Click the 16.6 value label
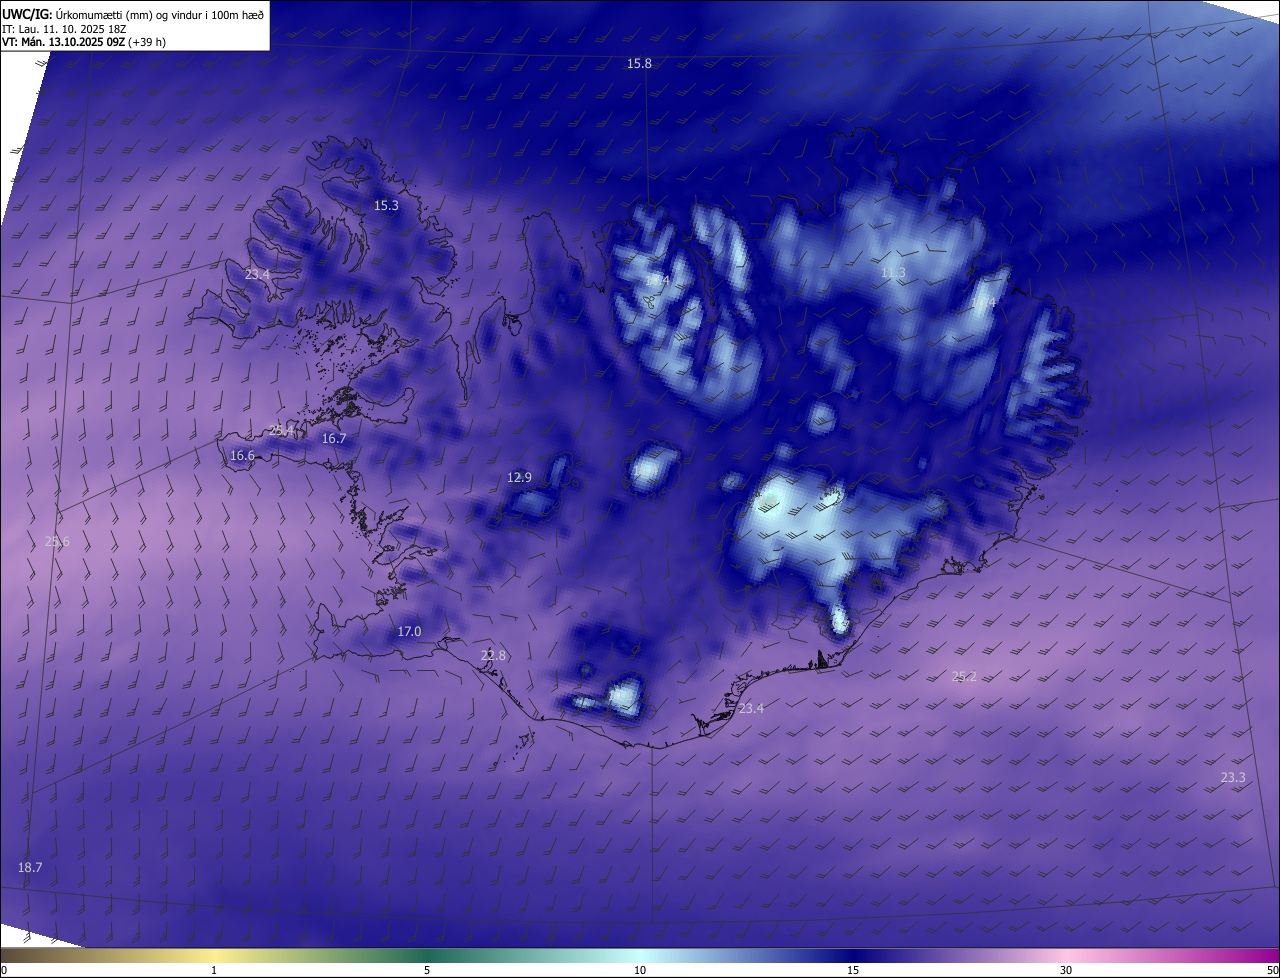The height and width of the screenshot is (978, 1280). click(242, 455)
